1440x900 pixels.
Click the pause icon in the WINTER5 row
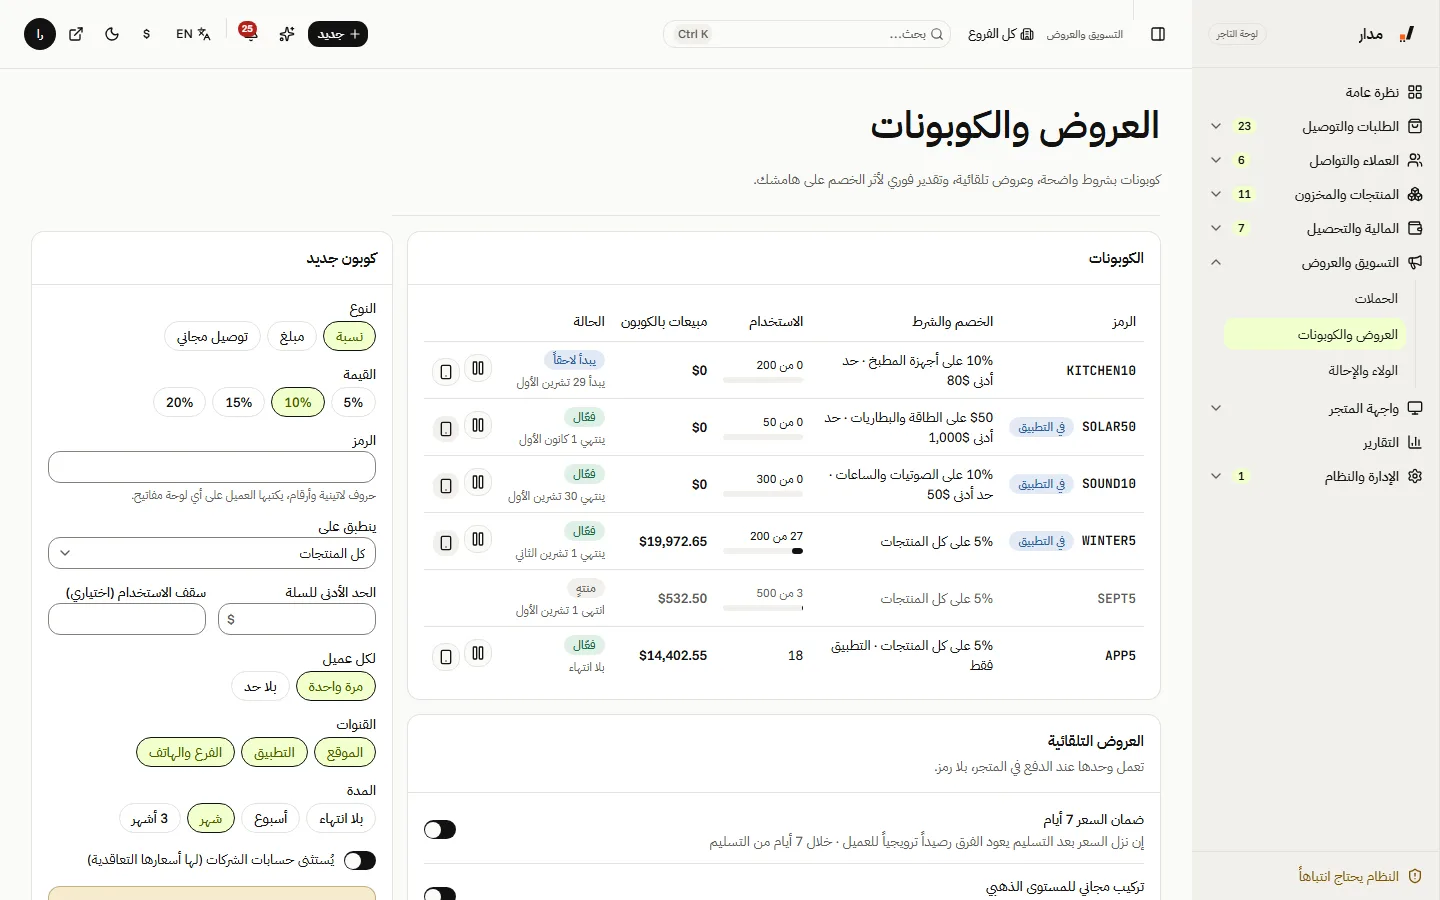(x=478, y=540)
